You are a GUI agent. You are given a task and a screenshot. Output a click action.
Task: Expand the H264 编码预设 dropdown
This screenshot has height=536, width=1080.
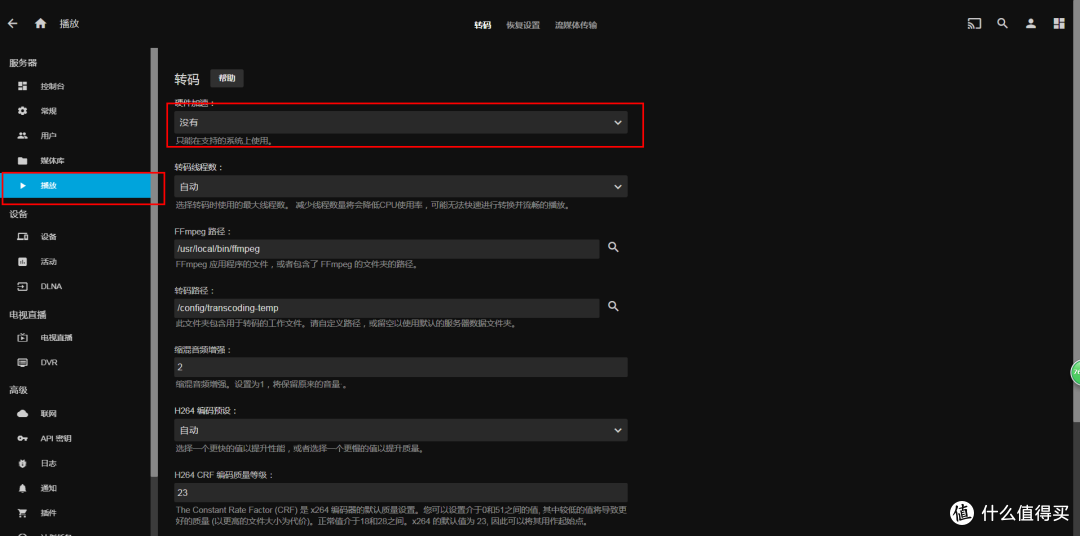pos(400,430)
